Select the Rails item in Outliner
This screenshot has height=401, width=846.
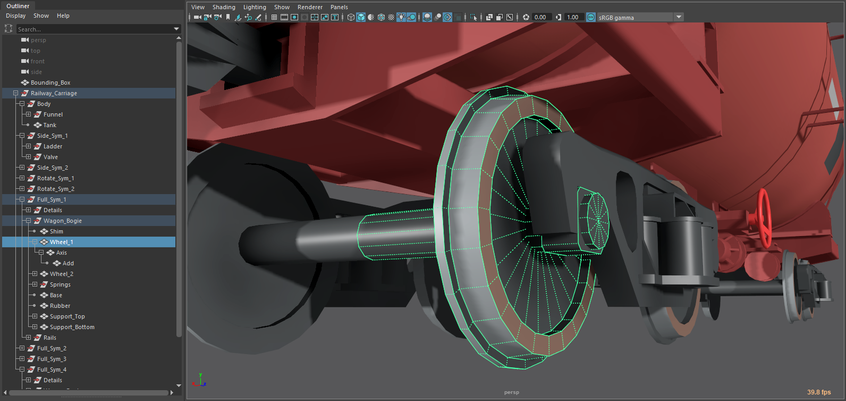pos(50,337)
